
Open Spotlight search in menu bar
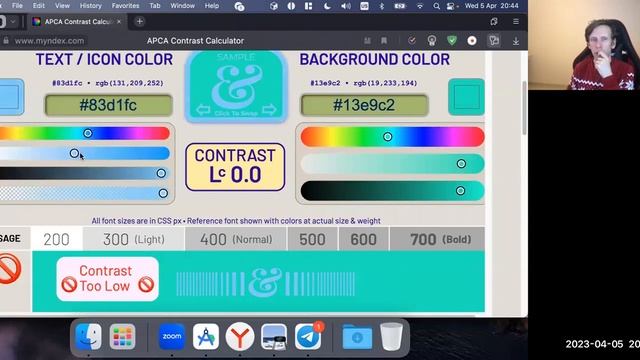coord(436,6)
